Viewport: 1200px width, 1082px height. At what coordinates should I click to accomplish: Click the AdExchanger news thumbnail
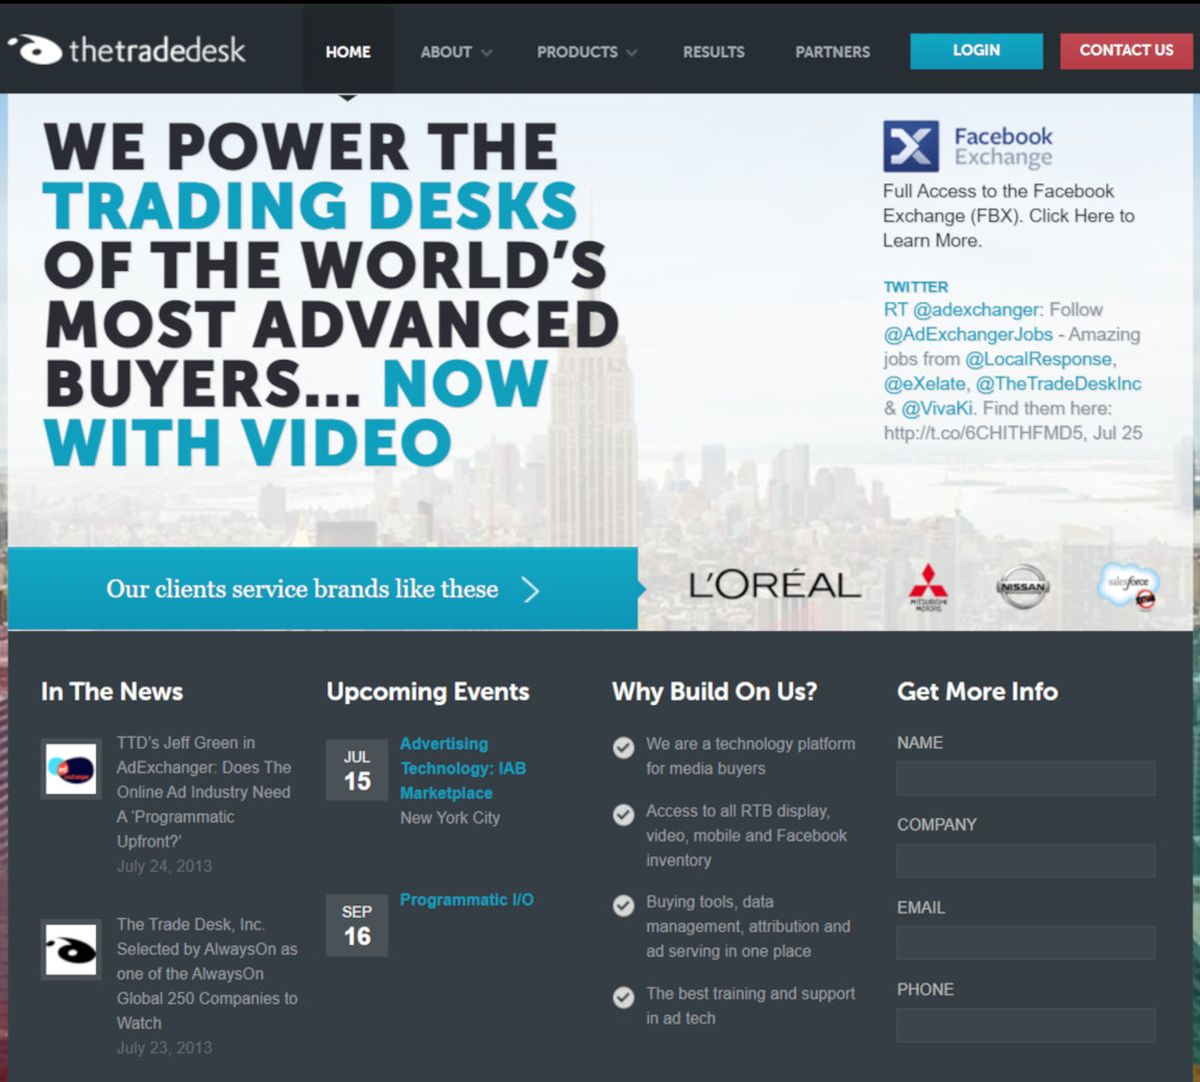(71, 769)
